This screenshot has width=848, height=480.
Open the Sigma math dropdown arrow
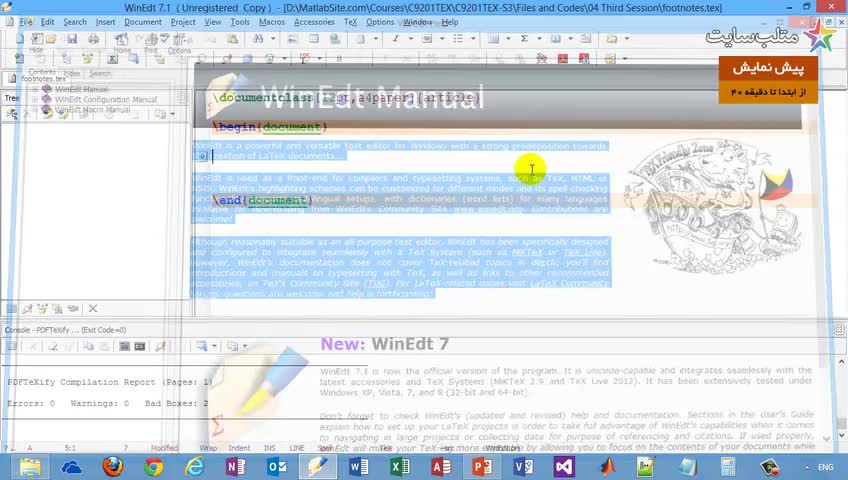coord(539,39)
